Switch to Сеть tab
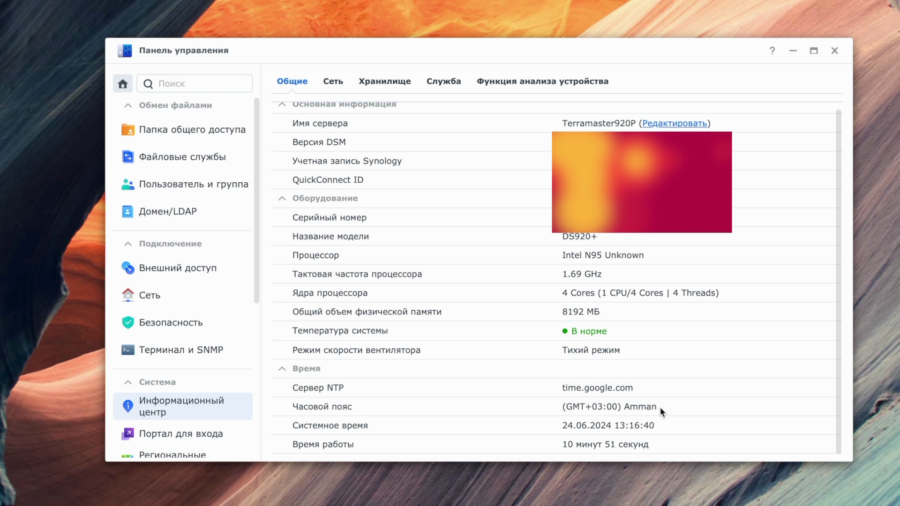 [333, 81]
